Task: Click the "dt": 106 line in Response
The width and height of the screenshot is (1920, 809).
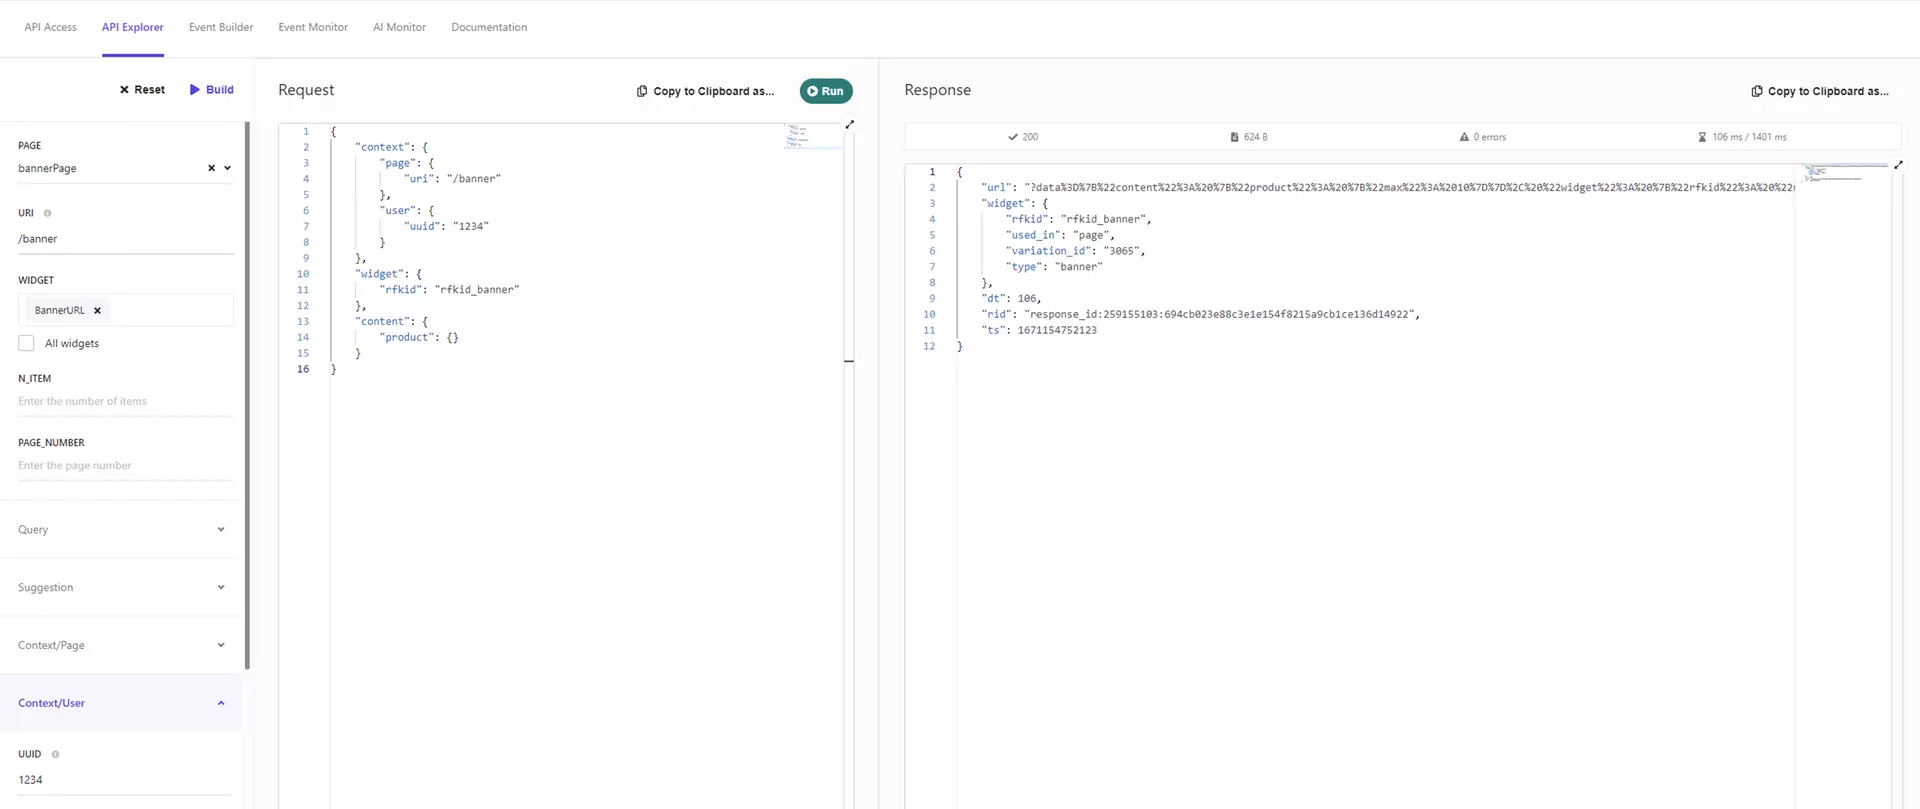Action: click(1011, 299)
